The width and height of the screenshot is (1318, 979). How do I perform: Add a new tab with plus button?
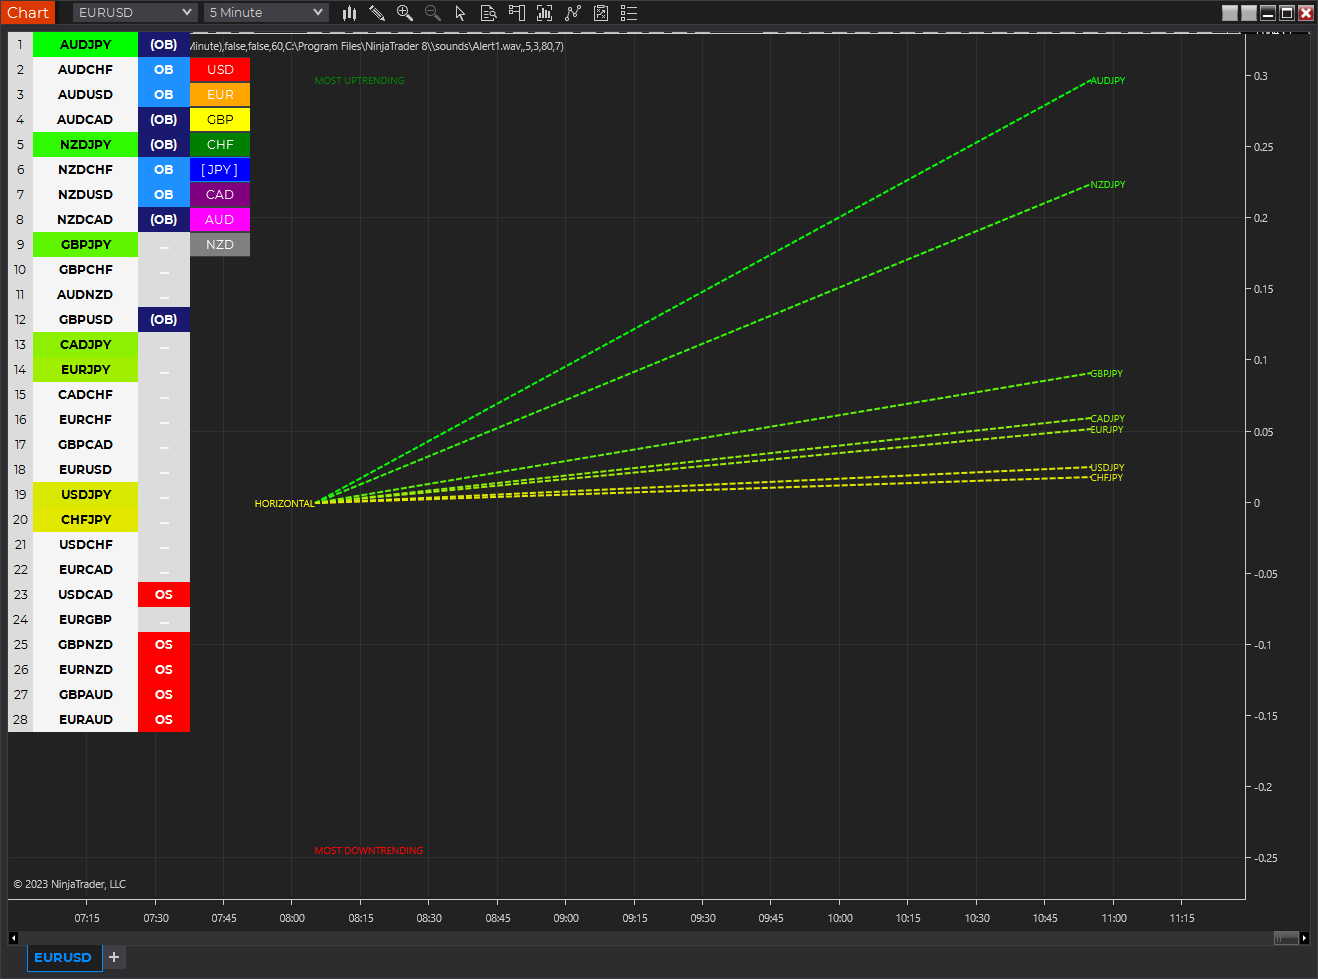tap(114, 957)
